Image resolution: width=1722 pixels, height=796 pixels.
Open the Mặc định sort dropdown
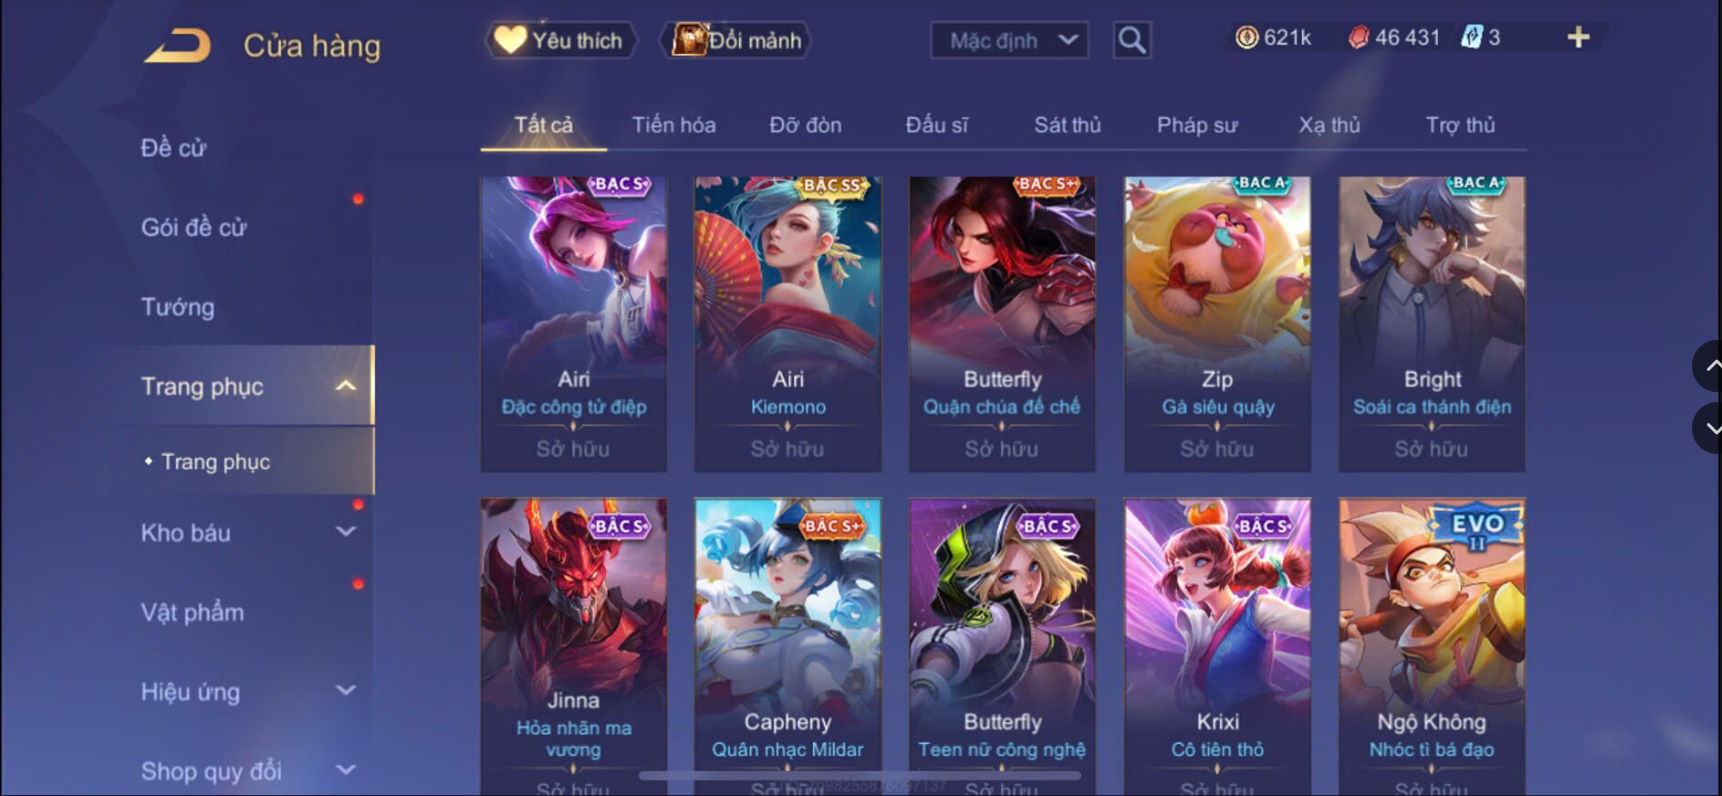tap(1010, 40)
